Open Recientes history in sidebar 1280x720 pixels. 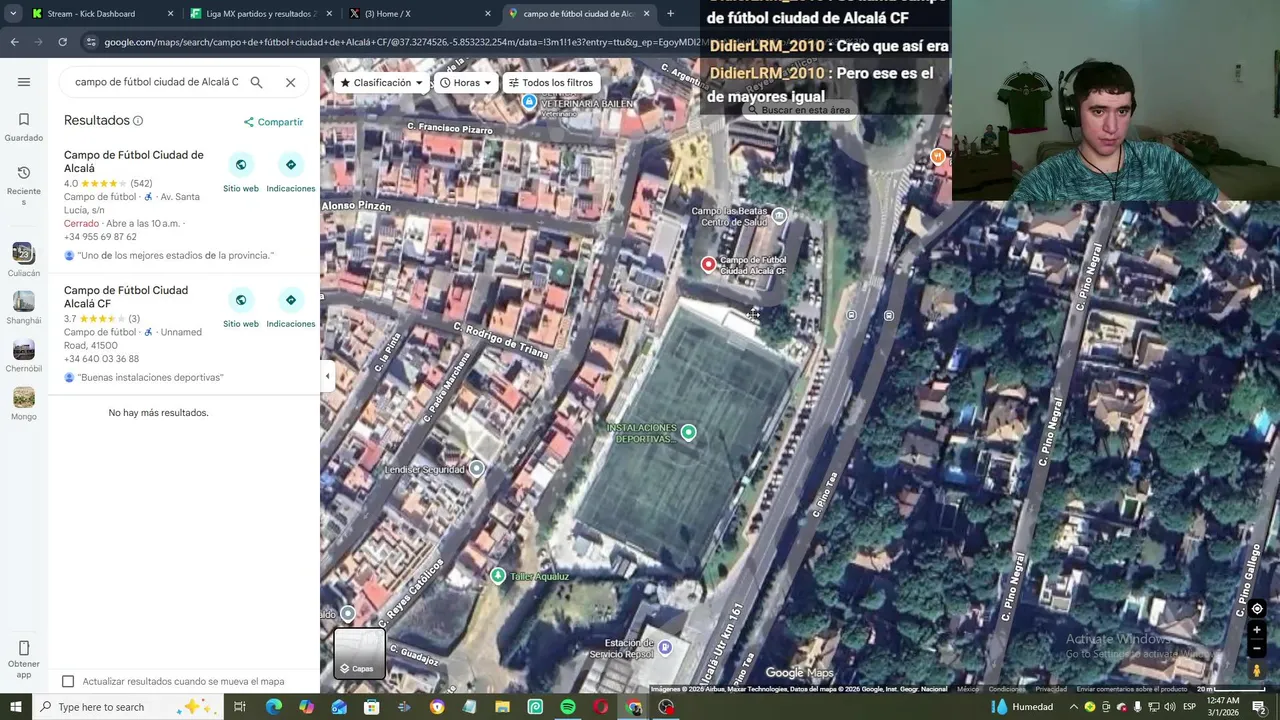[x=24, y=186]
